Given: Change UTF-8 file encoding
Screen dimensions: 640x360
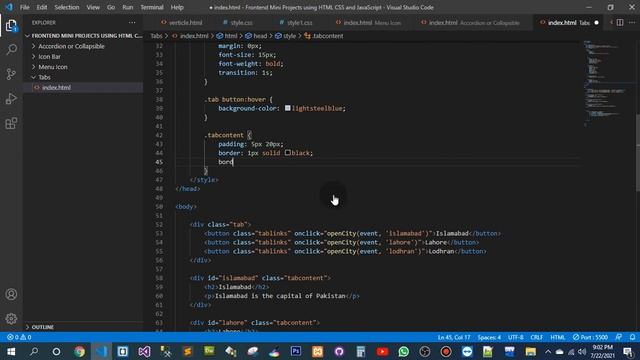Looking at the screenshot, I should 516,337.
